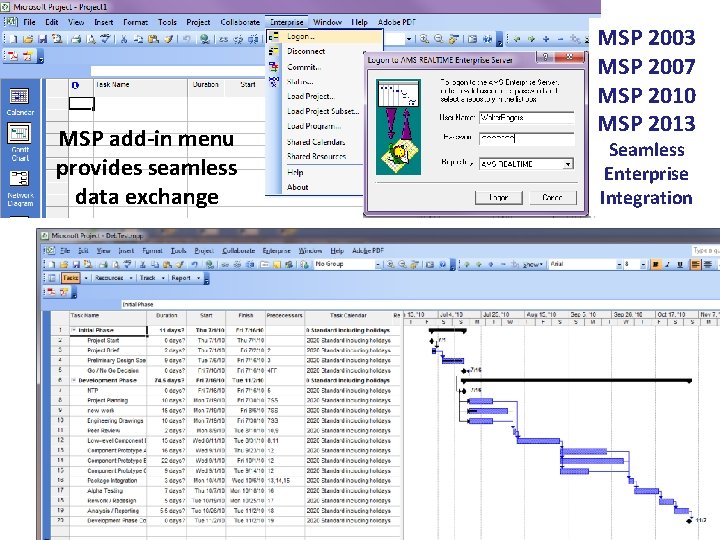Click in the User Name field
The width and height of the screenshot is (720, 540).
pyautogui.click(x=526, y=118)
